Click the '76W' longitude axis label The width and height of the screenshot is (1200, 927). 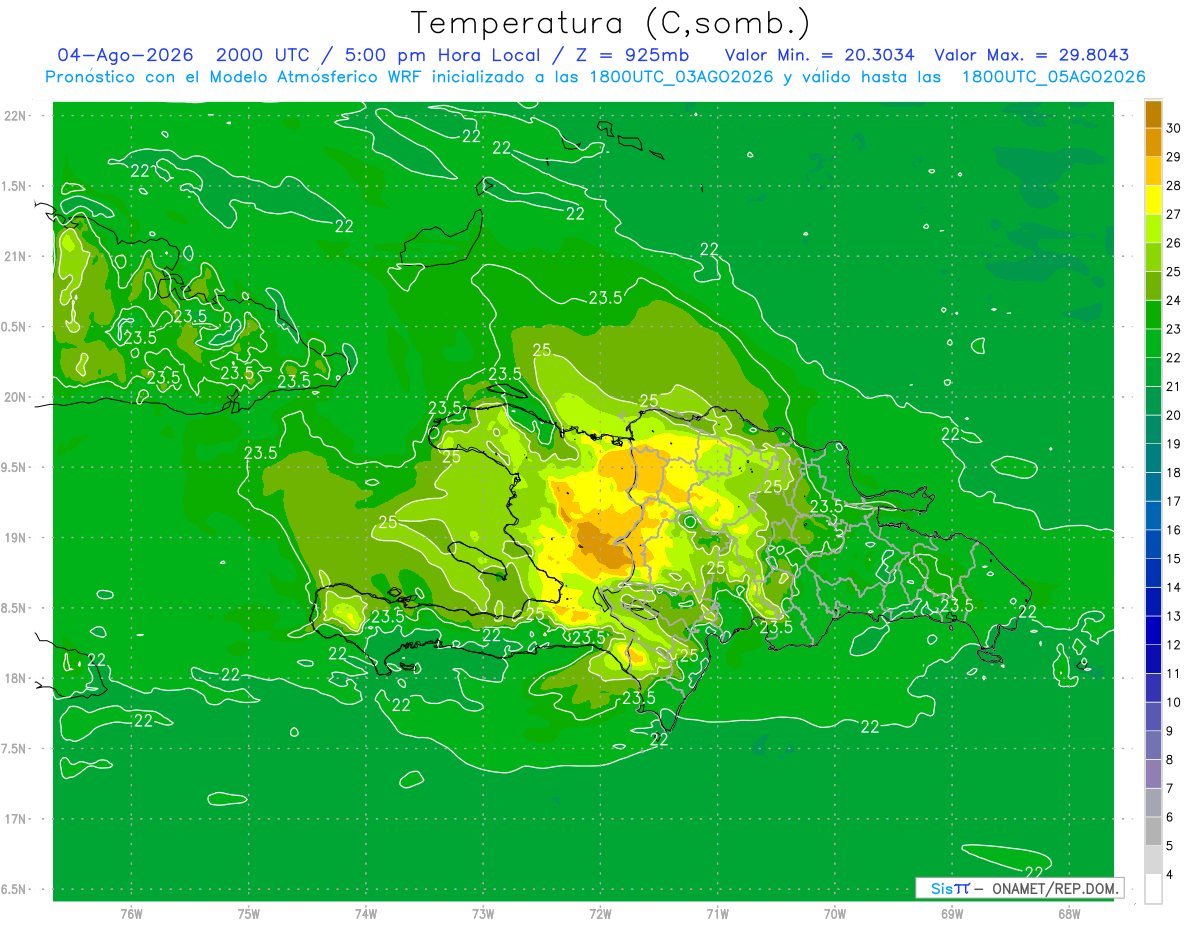pyautogui.click(x=131, y=913)
